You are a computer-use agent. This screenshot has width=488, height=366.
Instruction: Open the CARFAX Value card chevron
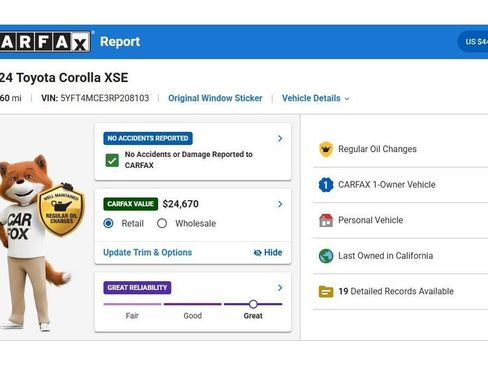tap(280, 204)
